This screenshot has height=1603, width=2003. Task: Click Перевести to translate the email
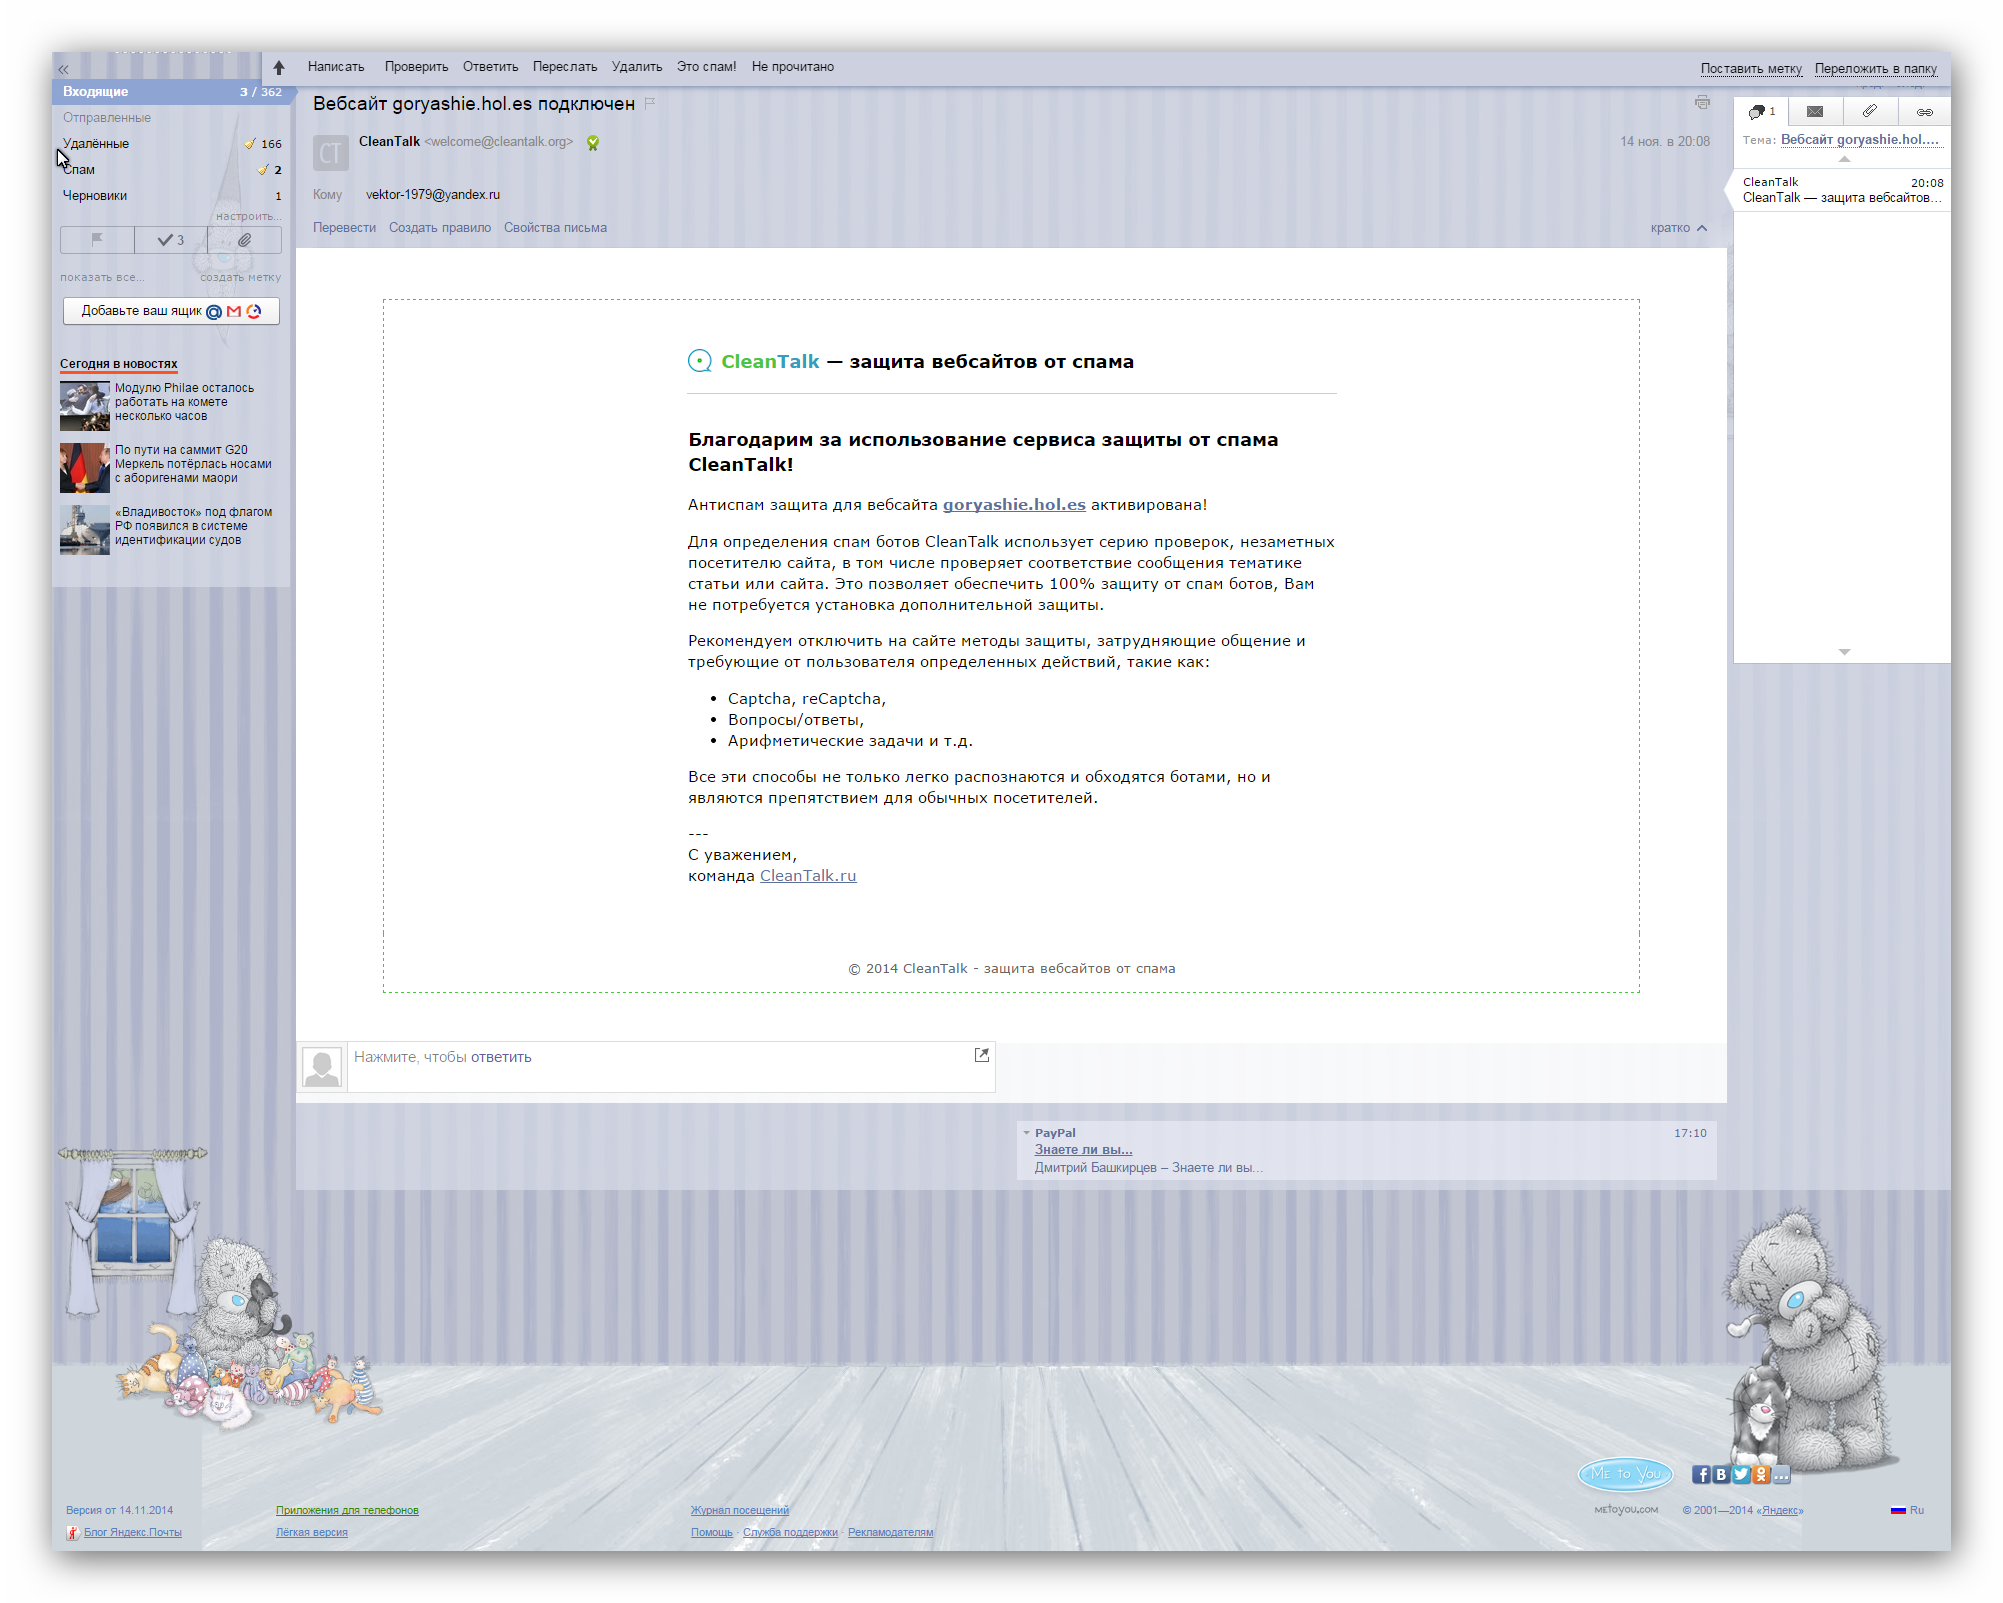click(344, 228)
